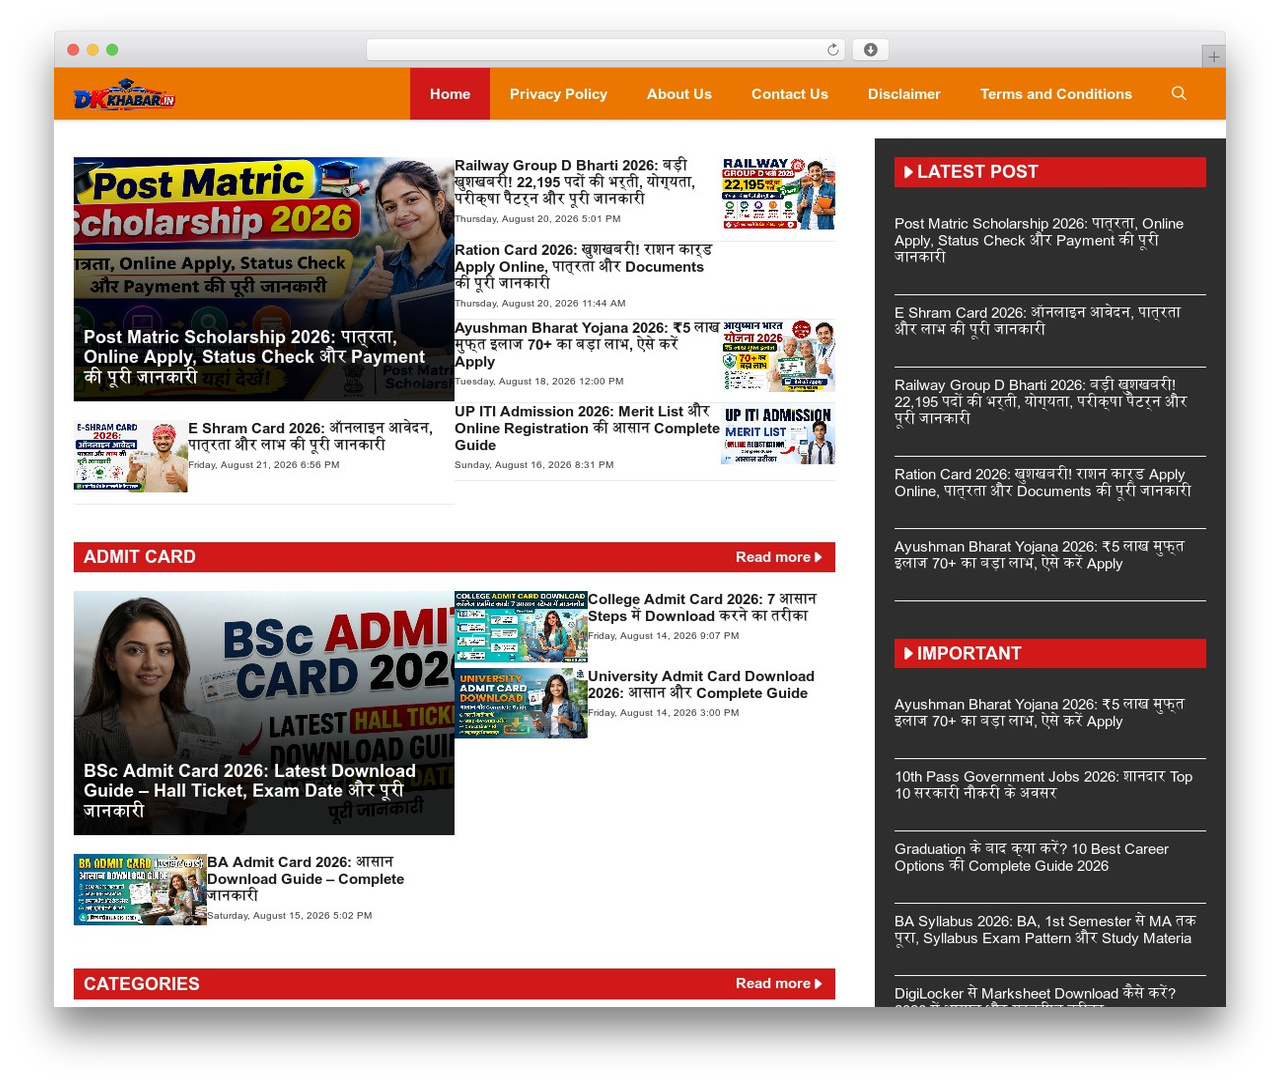
Task: Open a new tab with plus button
Action: click(1213, 57)
